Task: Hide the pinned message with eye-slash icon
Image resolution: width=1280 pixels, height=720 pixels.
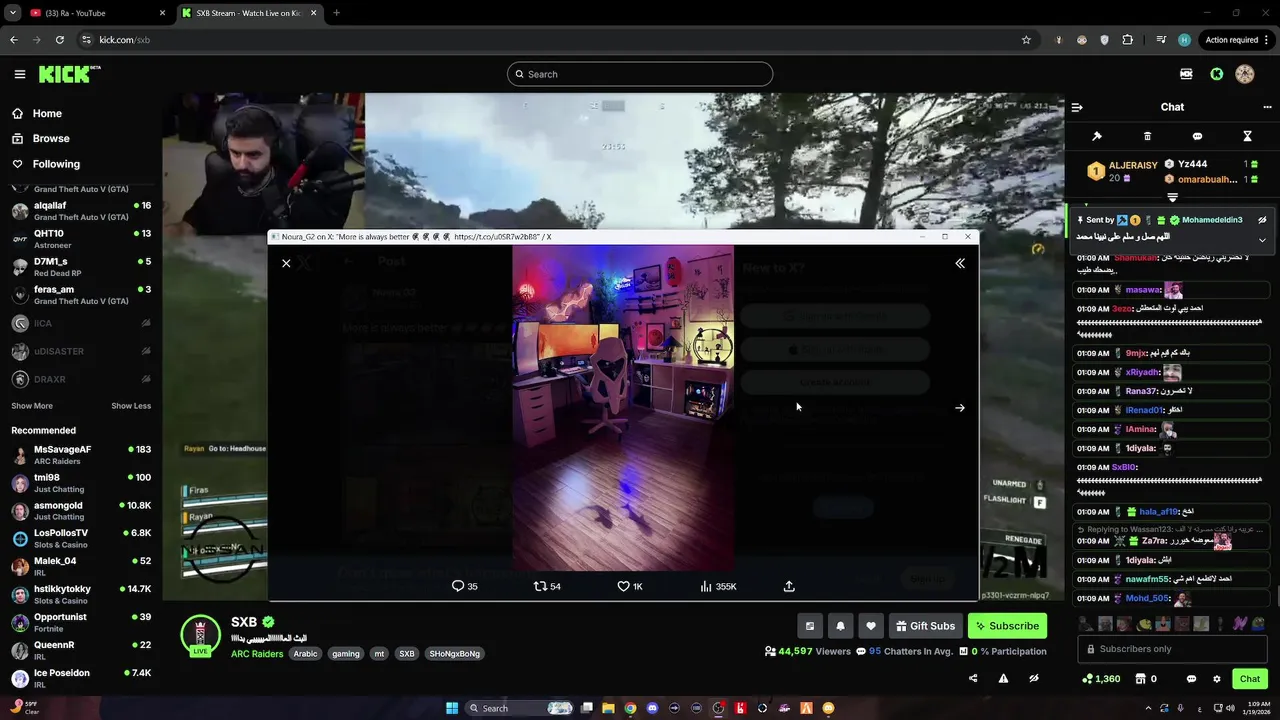Action: tap(1262, 220)
